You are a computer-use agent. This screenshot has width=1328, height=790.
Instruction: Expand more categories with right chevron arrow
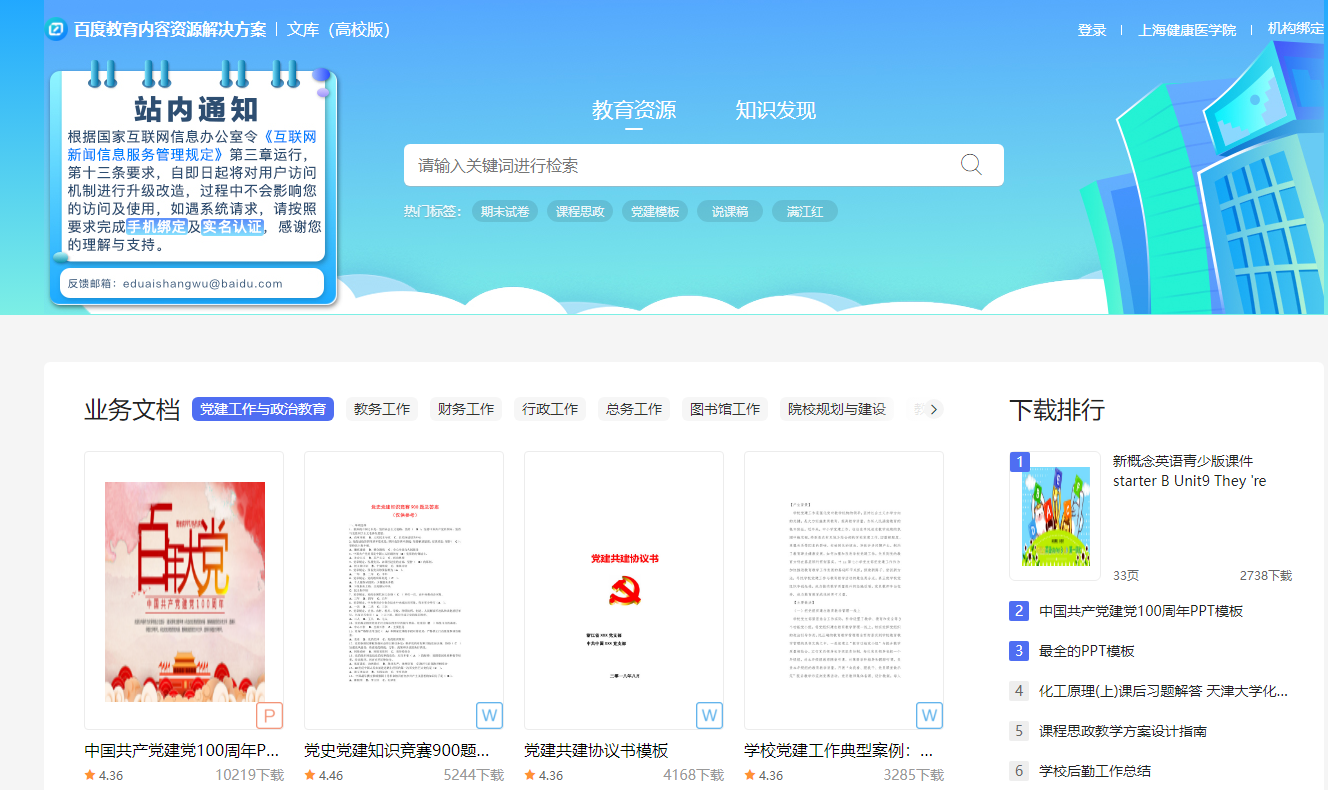tap(933, 409)
